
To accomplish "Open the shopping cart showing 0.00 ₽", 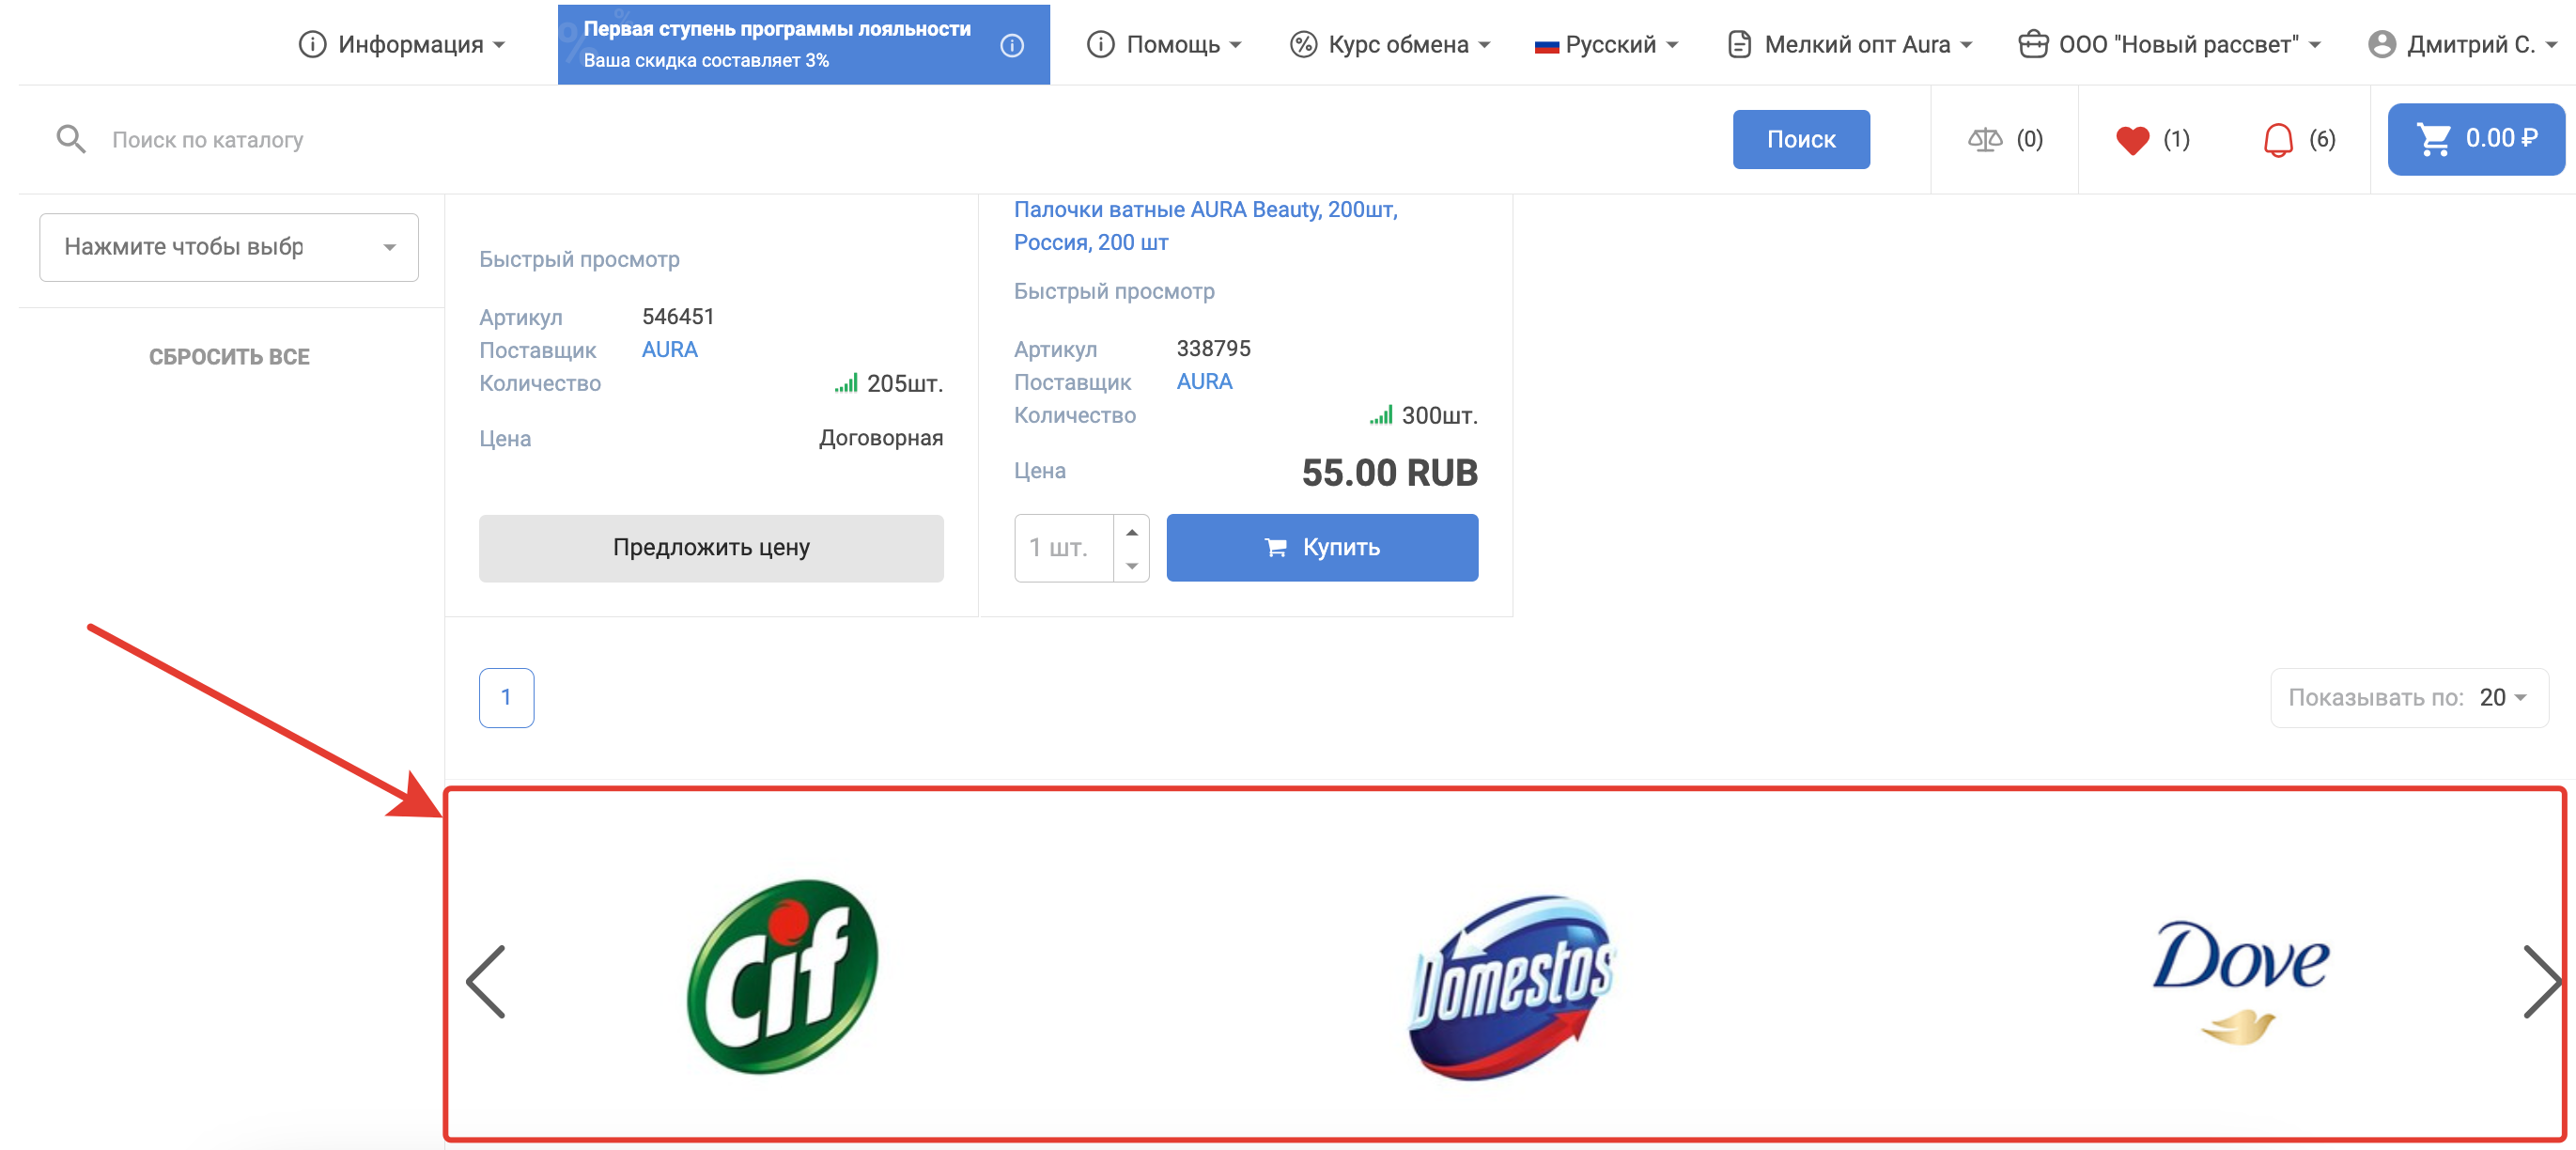I will tap(2475, 139).
